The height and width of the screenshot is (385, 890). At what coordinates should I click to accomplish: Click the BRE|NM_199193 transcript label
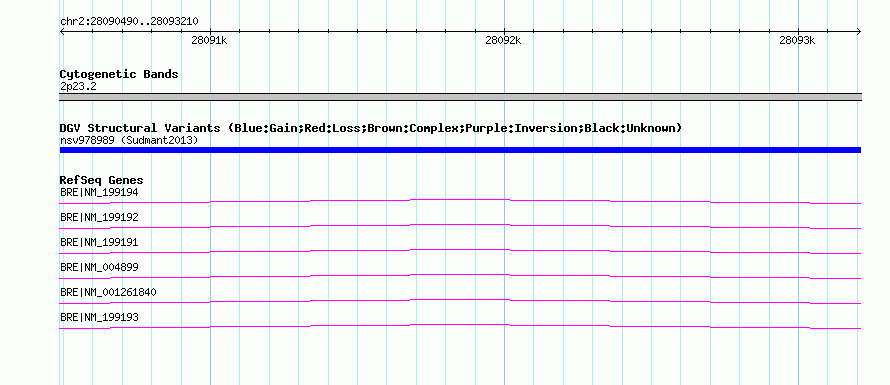point(99,317)
